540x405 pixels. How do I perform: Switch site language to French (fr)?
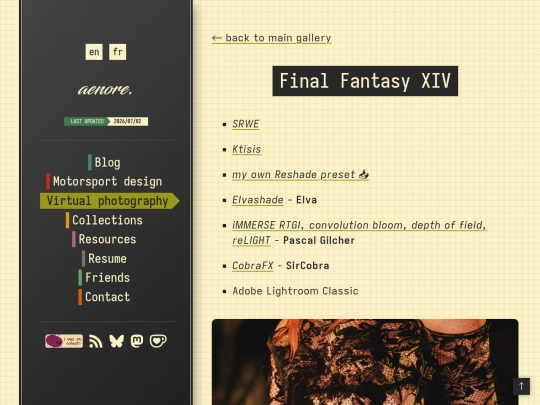point(117,52)
